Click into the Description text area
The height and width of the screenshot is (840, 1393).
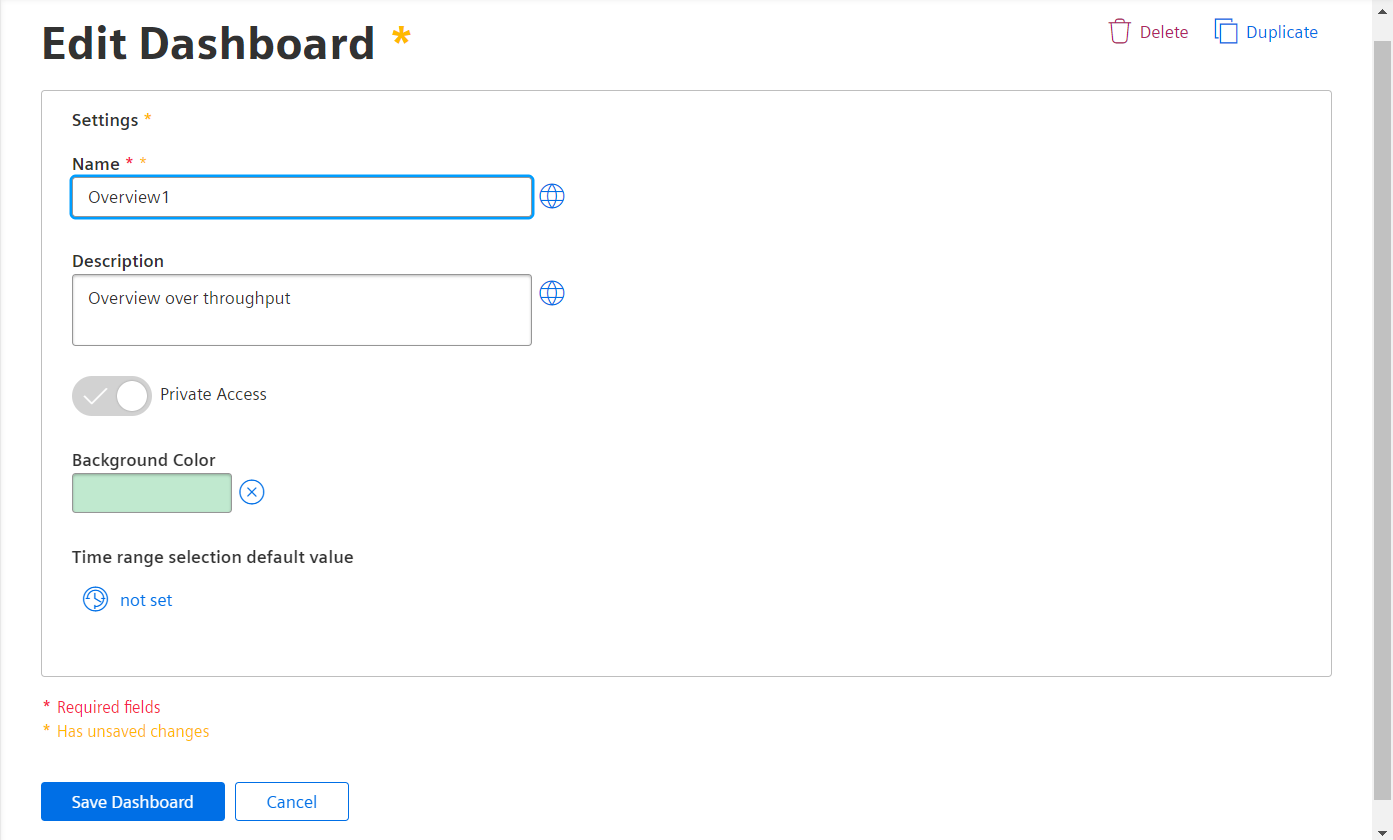click(302, 310)
